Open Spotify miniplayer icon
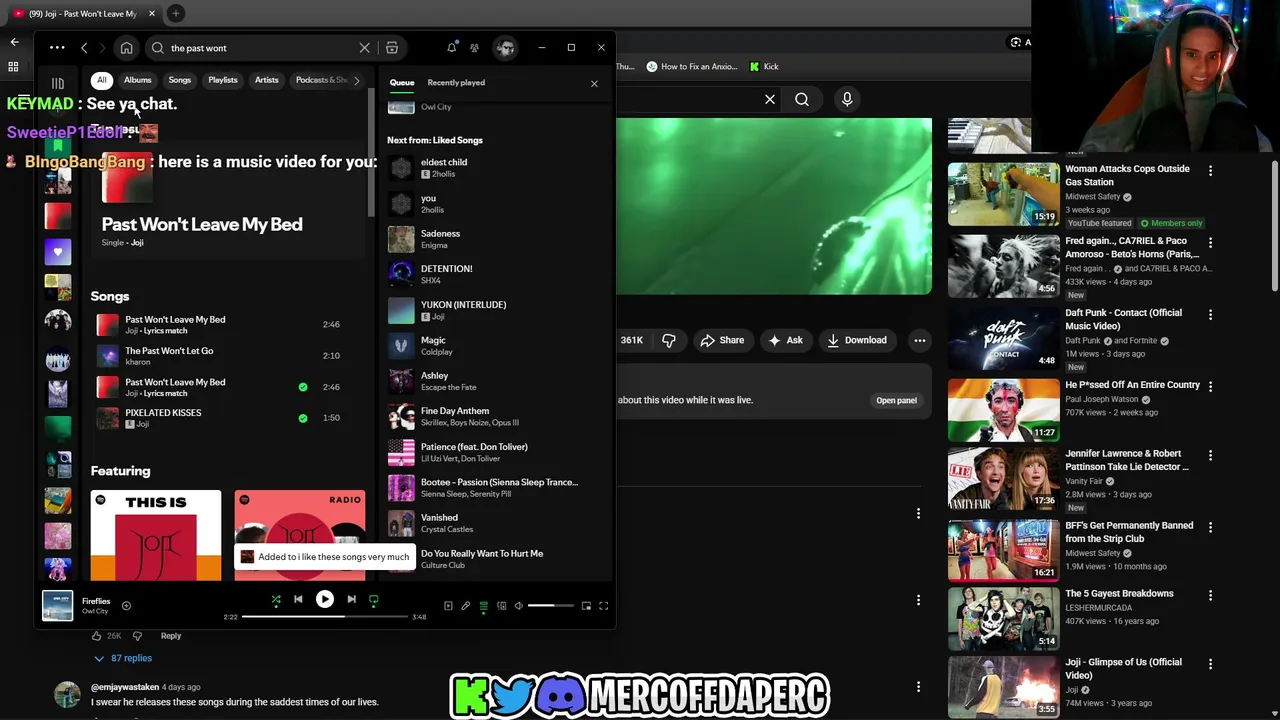Screen dimensions: 1280x720 [586, 606]
